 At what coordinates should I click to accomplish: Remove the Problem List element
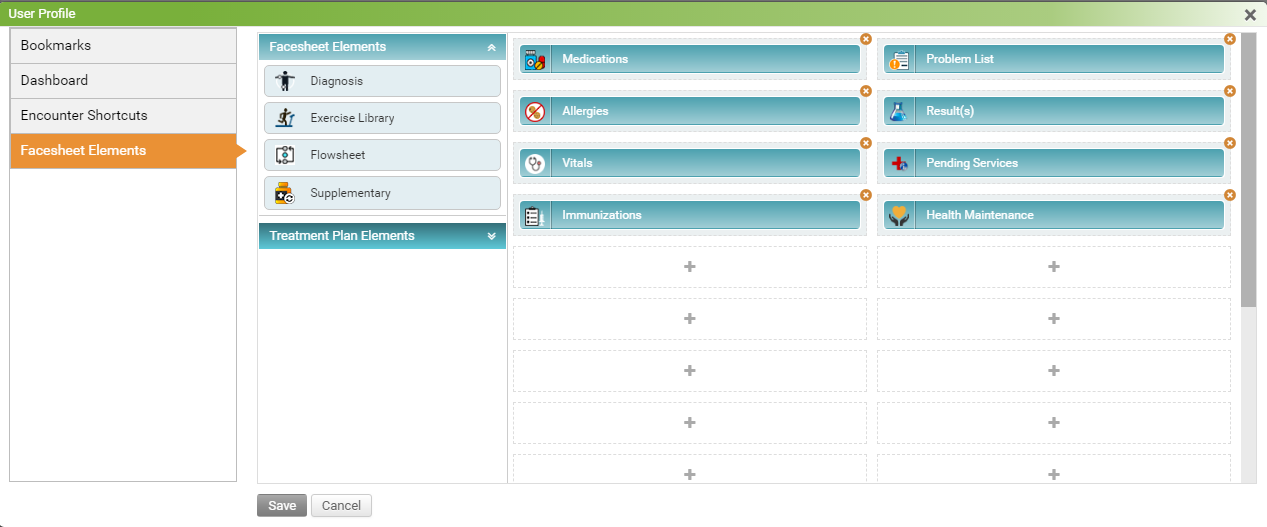pyautogui.click(x=1230, y=39)
